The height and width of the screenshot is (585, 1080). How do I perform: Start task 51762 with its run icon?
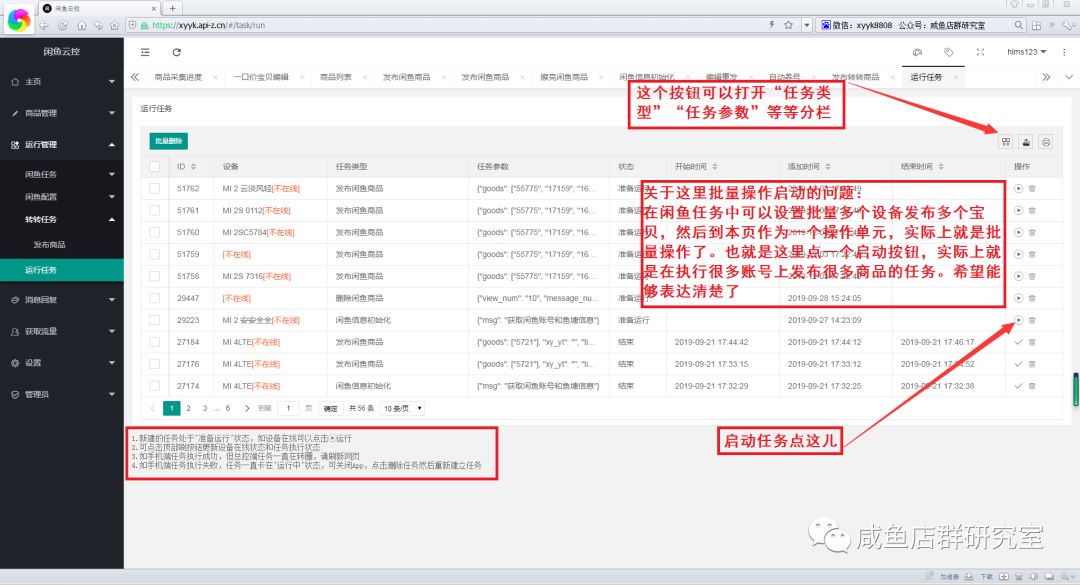tap(1018, 188)
